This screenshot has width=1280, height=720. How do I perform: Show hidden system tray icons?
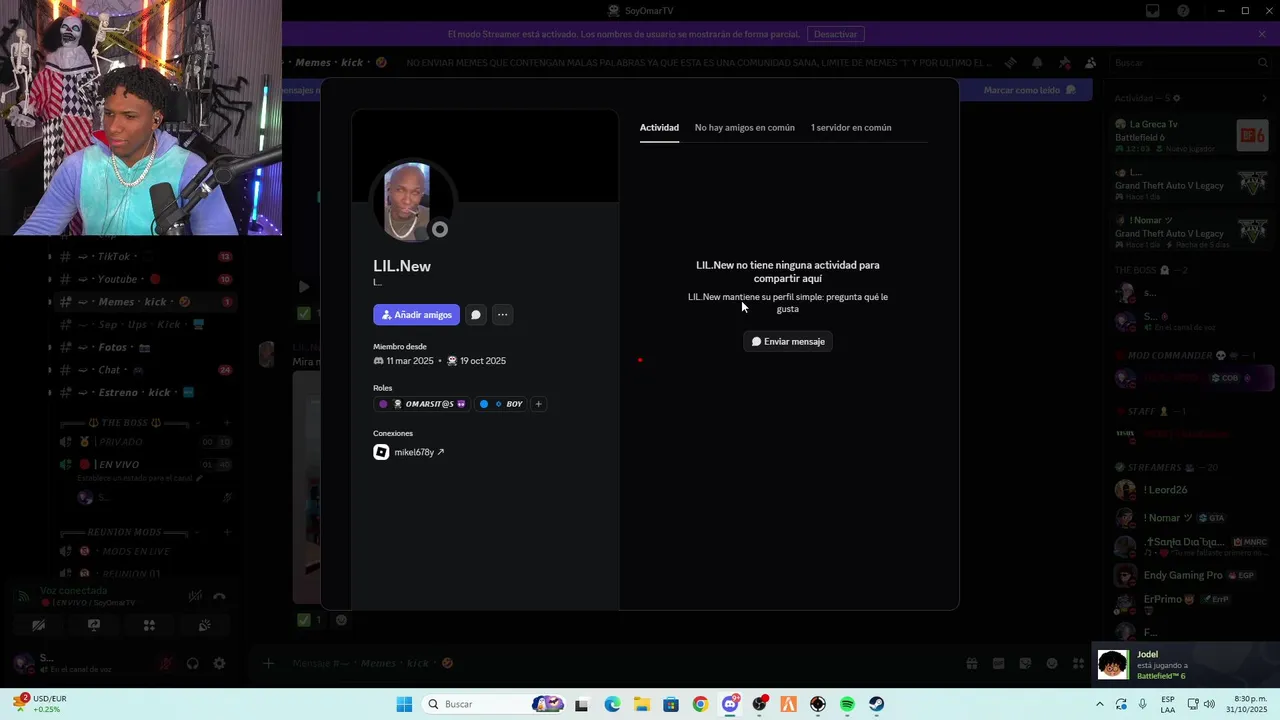(x=1100, y=704)
